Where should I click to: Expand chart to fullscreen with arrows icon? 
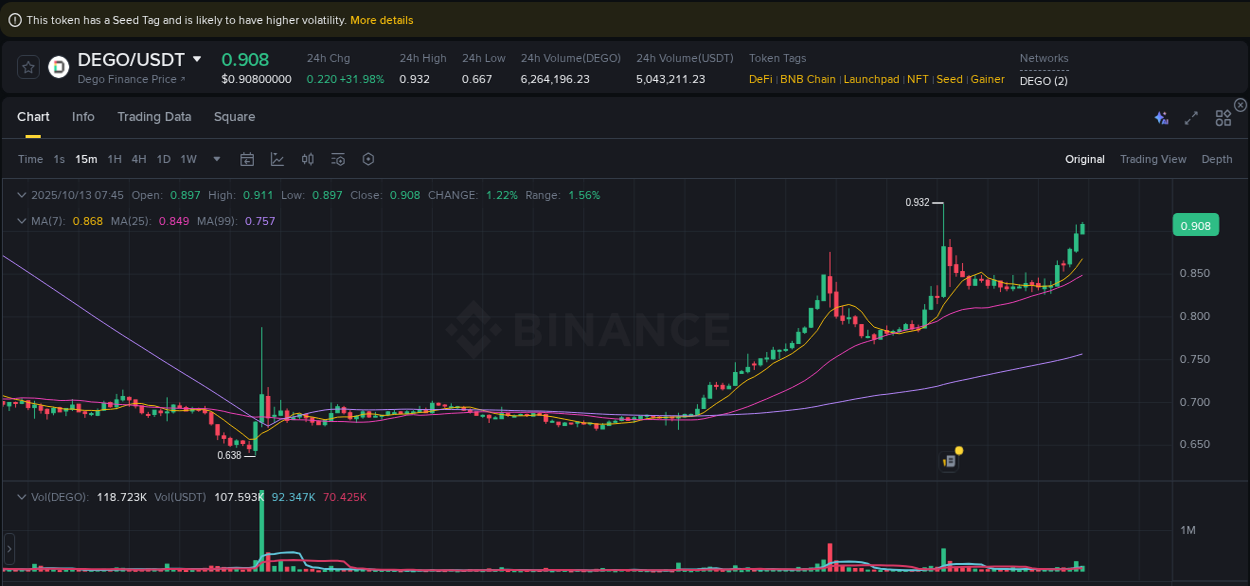click(x=1191, y=117)
